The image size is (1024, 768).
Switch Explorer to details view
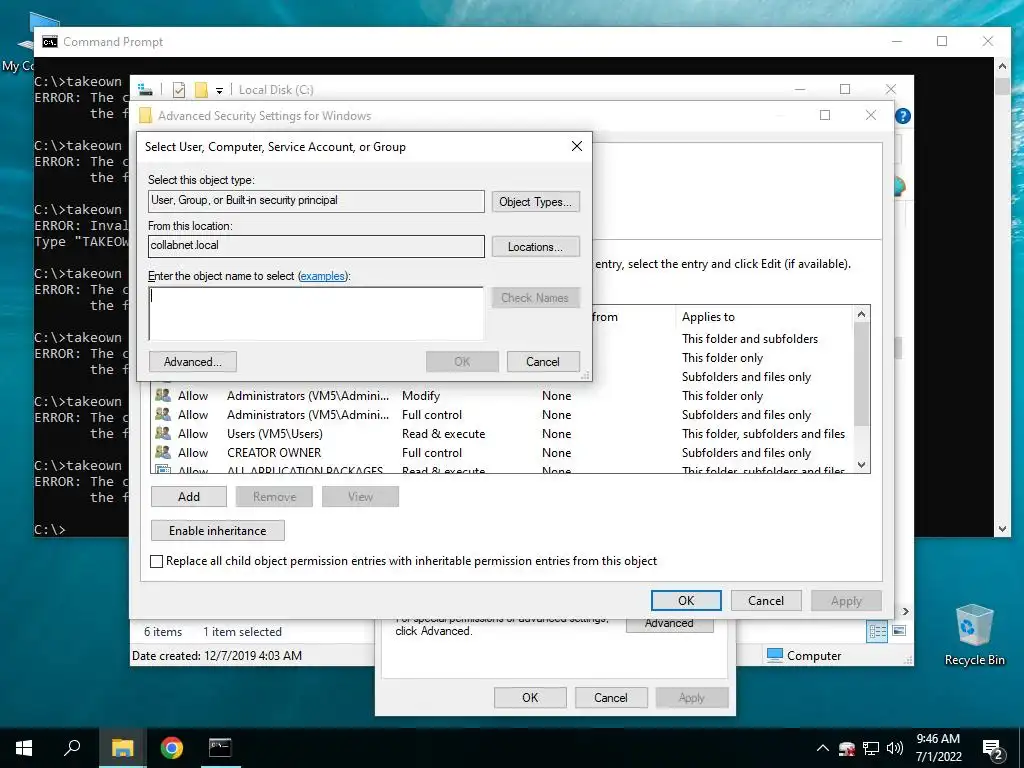click(877, 632)
